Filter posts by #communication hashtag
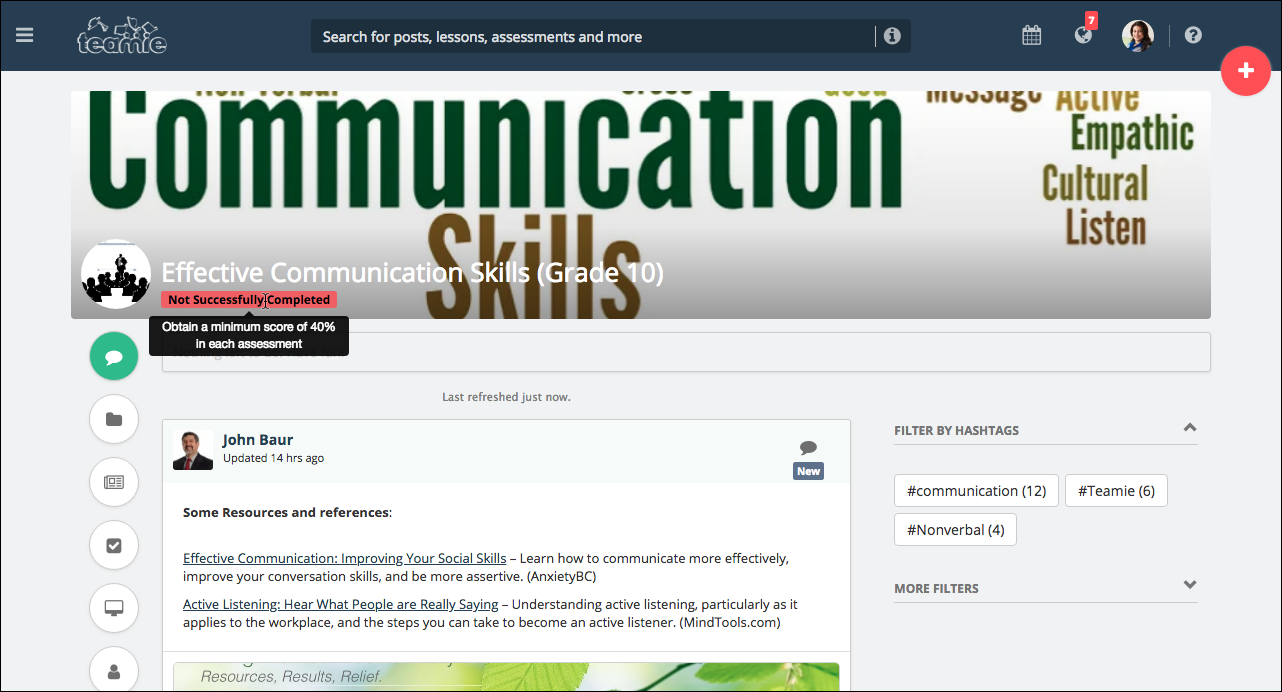 (x=976, y=491)
